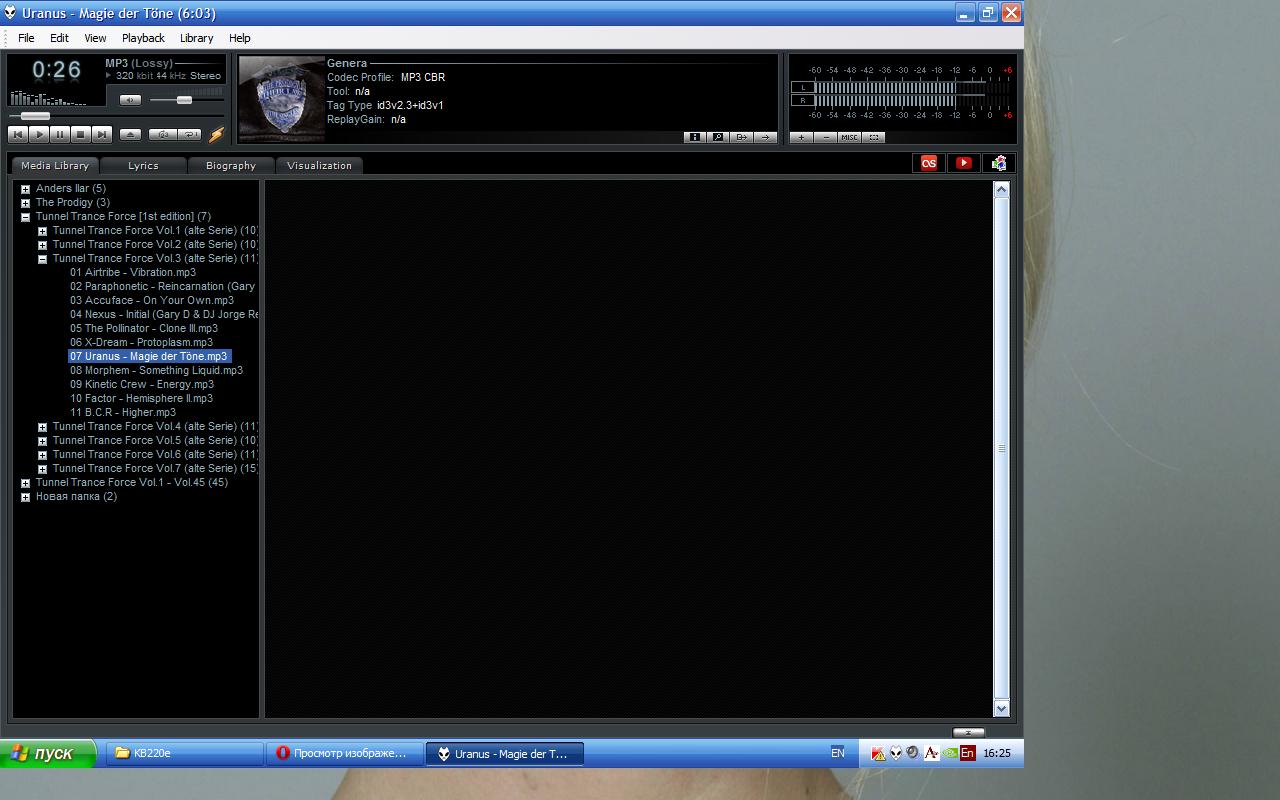
Task: Click the export arrow button in info panel
Action: click(x=742, y=137)
